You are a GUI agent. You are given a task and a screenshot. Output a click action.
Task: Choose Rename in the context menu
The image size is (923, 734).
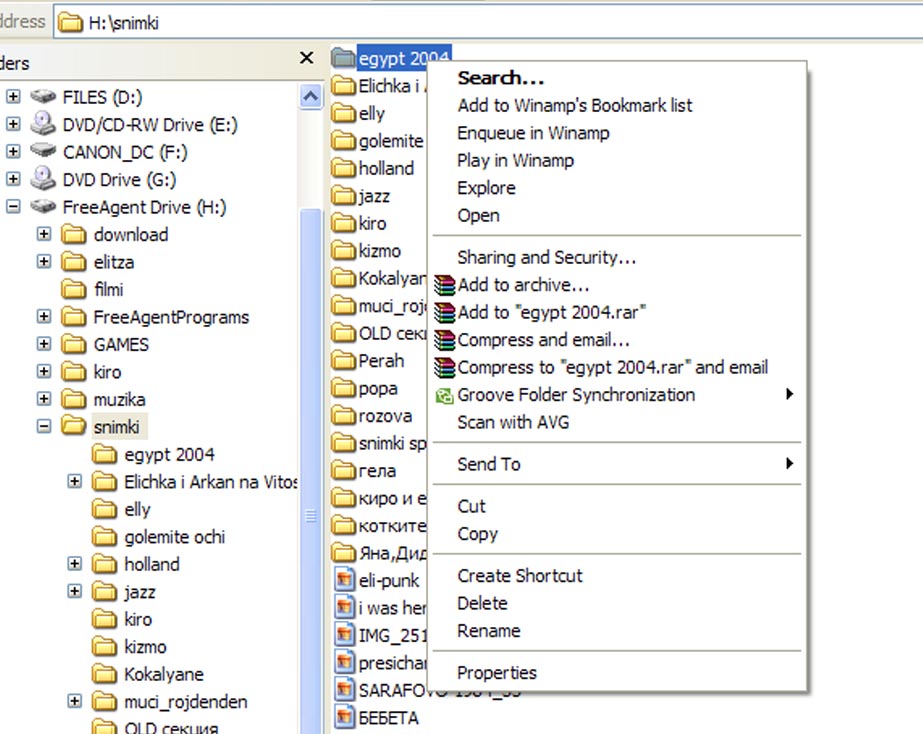tap(488, 631)
